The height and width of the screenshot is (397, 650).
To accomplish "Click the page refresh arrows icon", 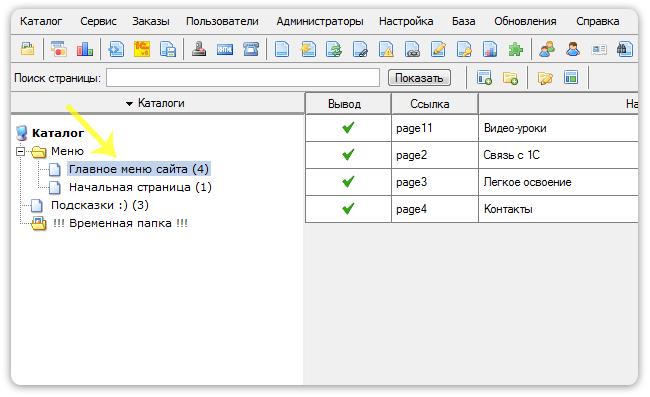I will click(x=334, y=49).
